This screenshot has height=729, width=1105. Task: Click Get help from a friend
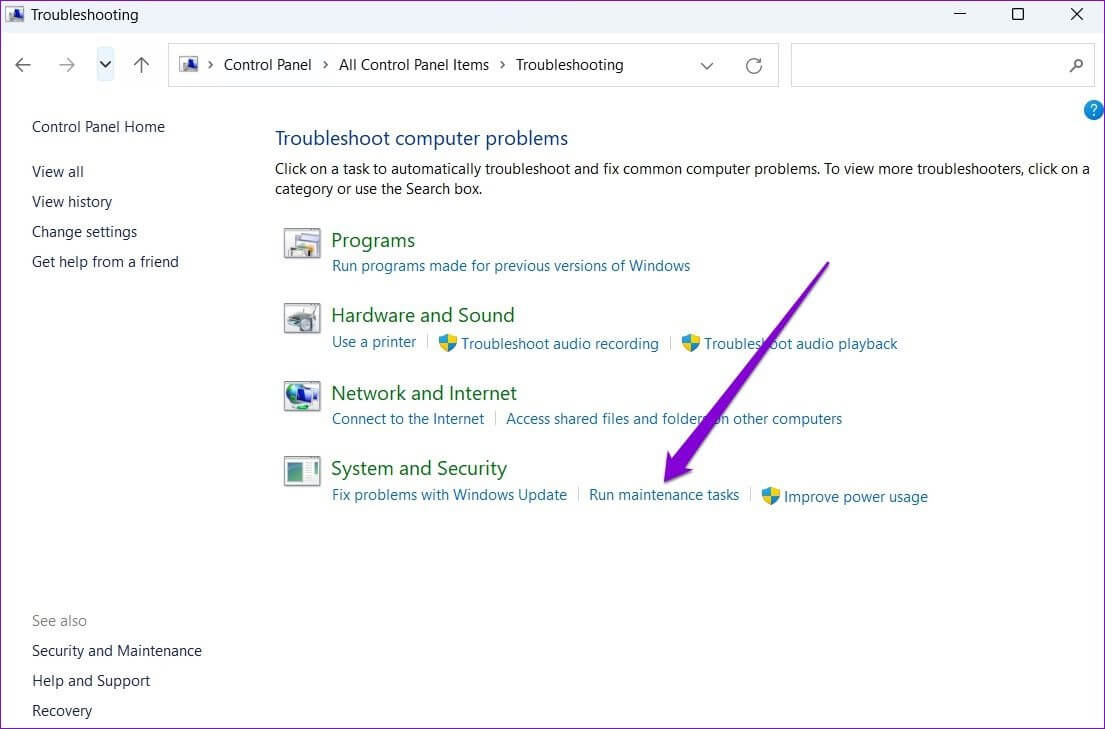[105, 262]
